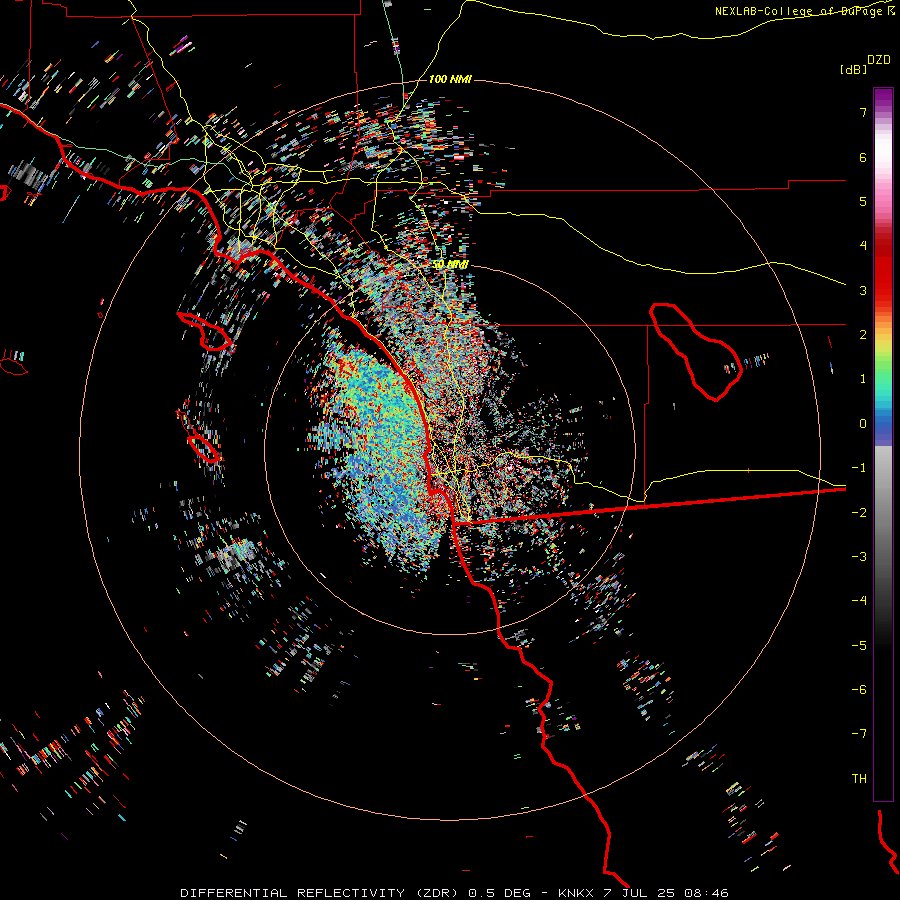Click the colorbar tick label -4
Image resolution: width=900 pixels, height=900 pixels.
tap(859, 601)
